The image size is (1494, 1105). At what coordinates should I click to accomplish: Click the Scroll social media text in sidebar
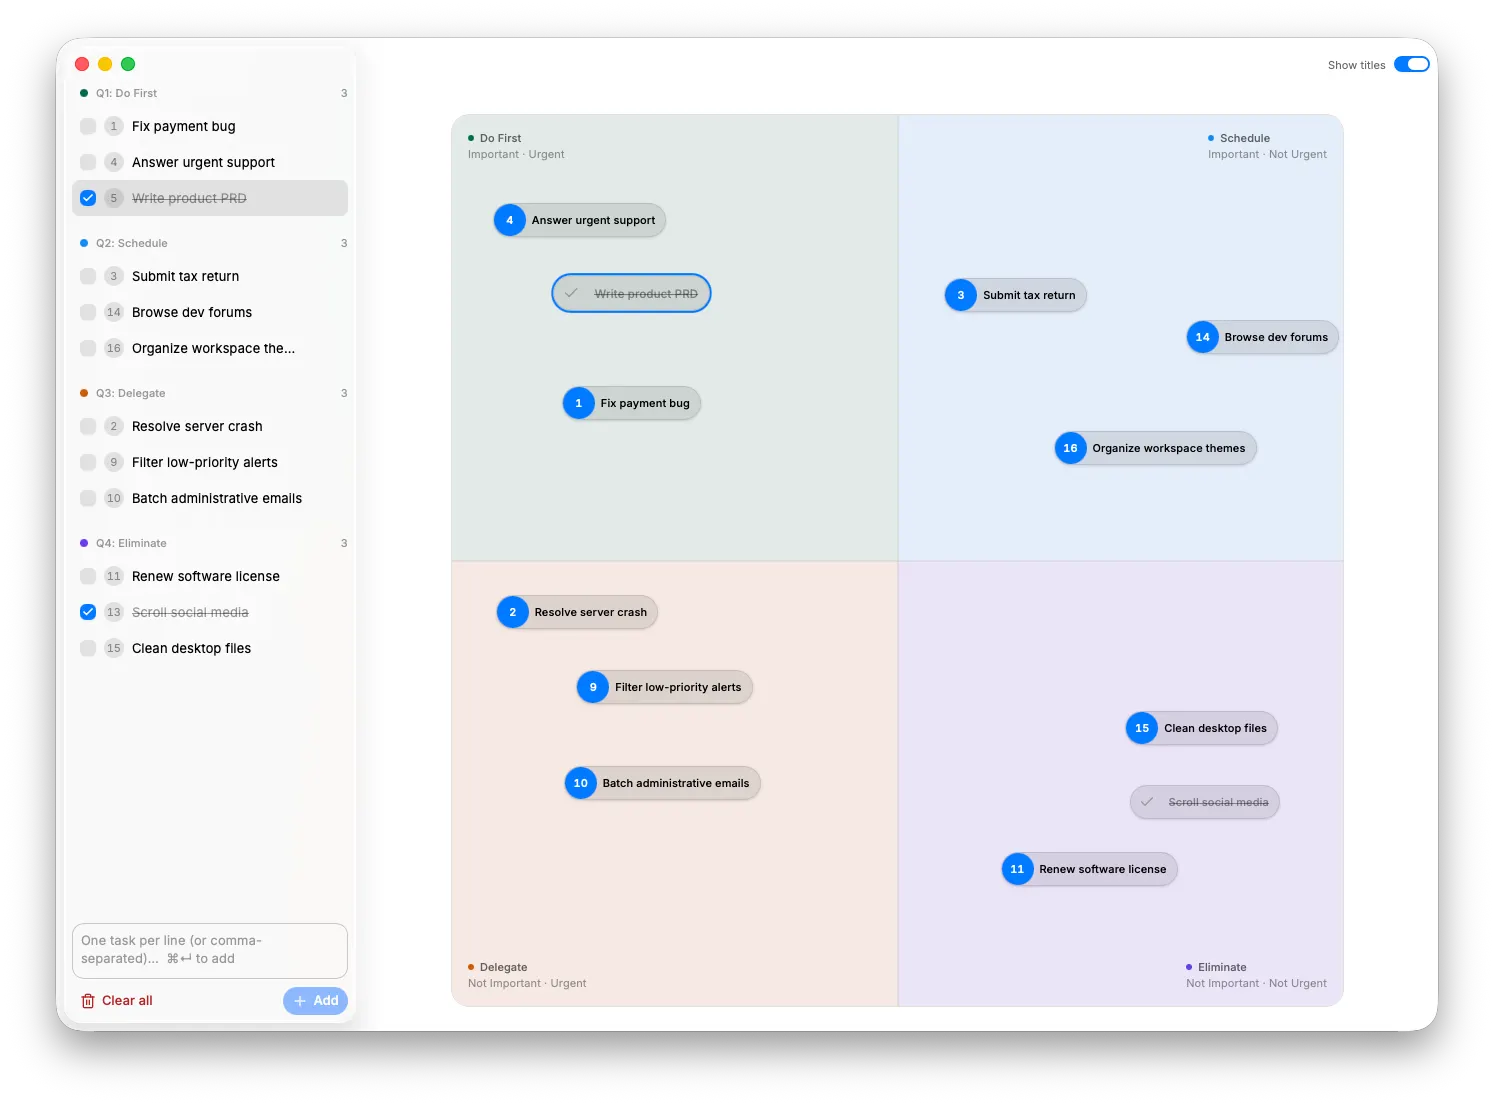[190, 612]
